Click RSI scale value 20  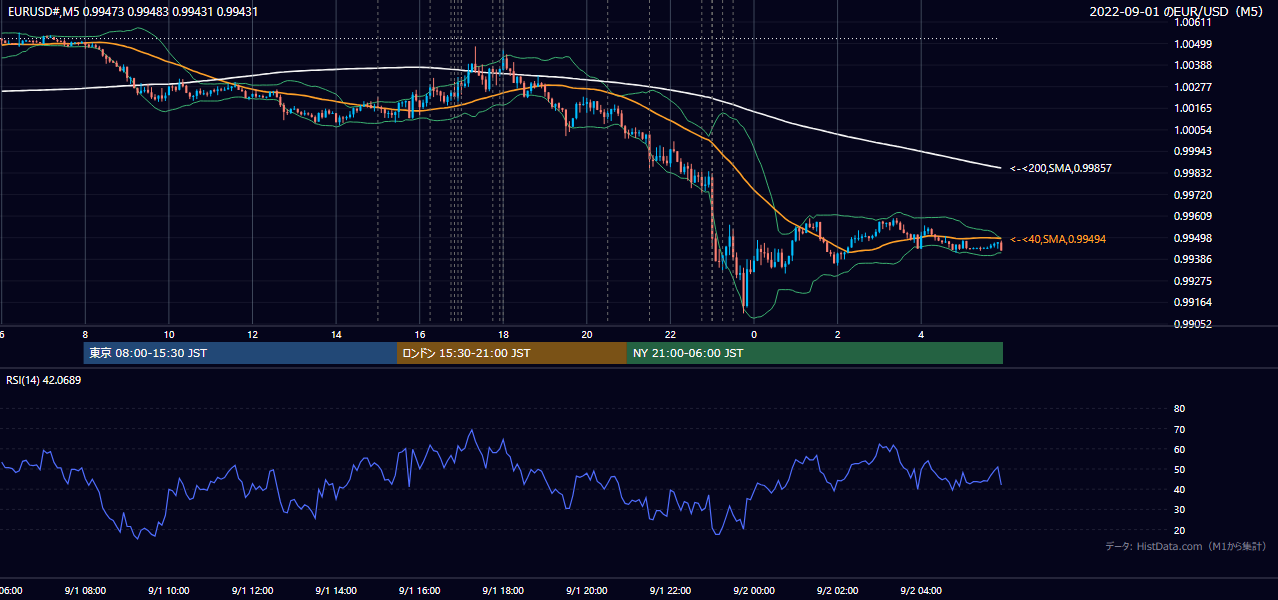pos(1179,530)
